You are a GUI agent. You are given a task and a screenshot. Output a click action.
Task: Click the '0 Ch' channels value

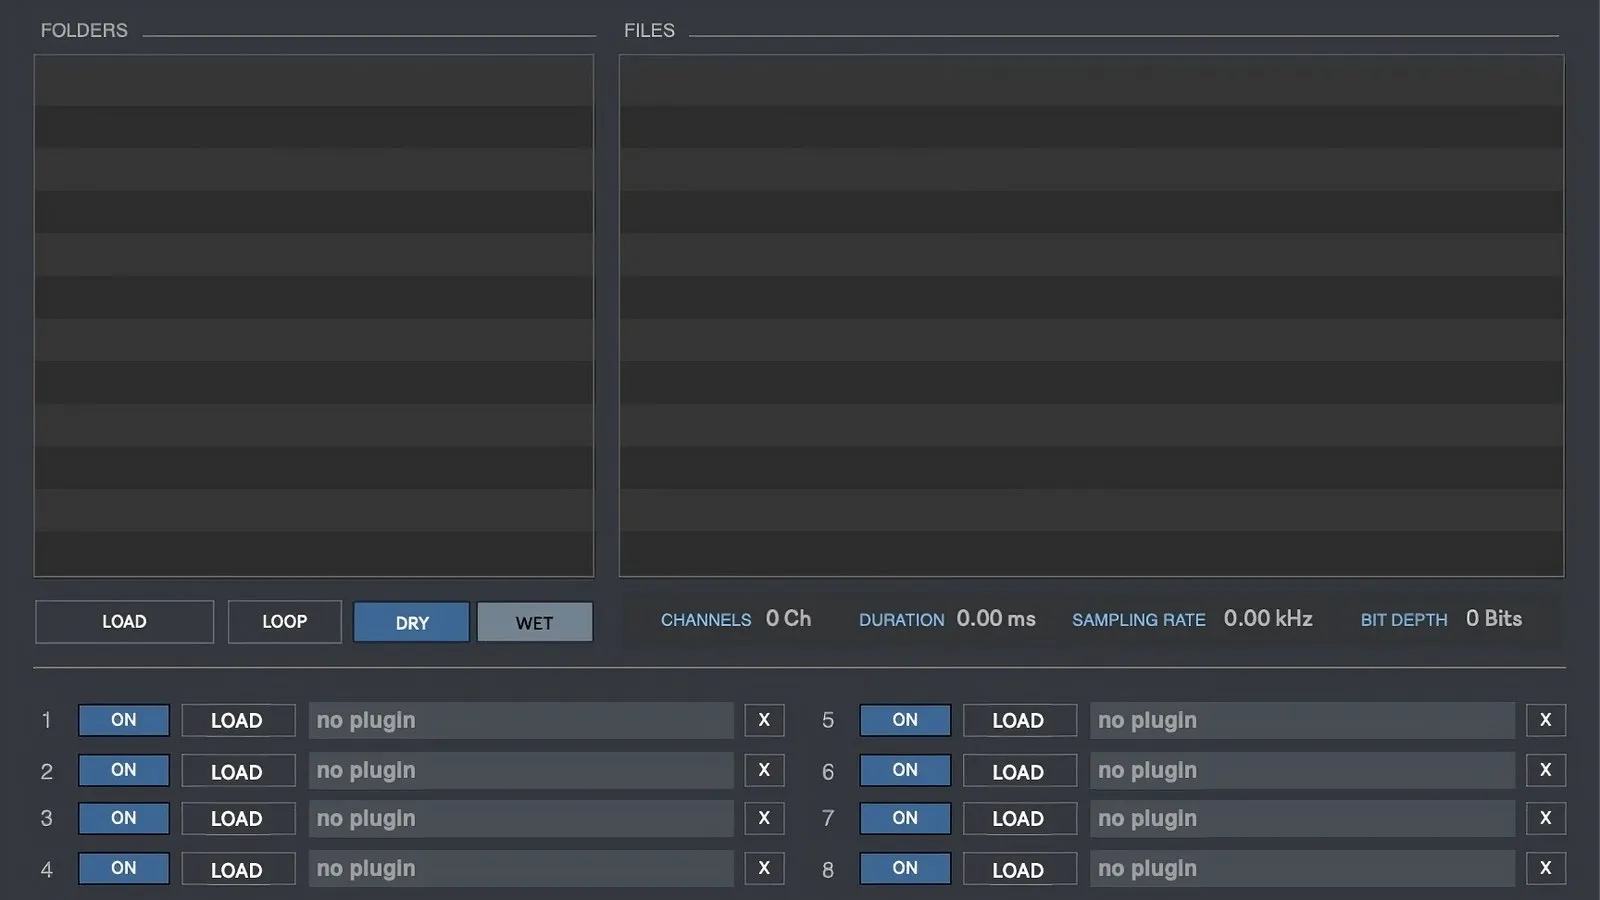pyautogui.click(x=788, y=619)
